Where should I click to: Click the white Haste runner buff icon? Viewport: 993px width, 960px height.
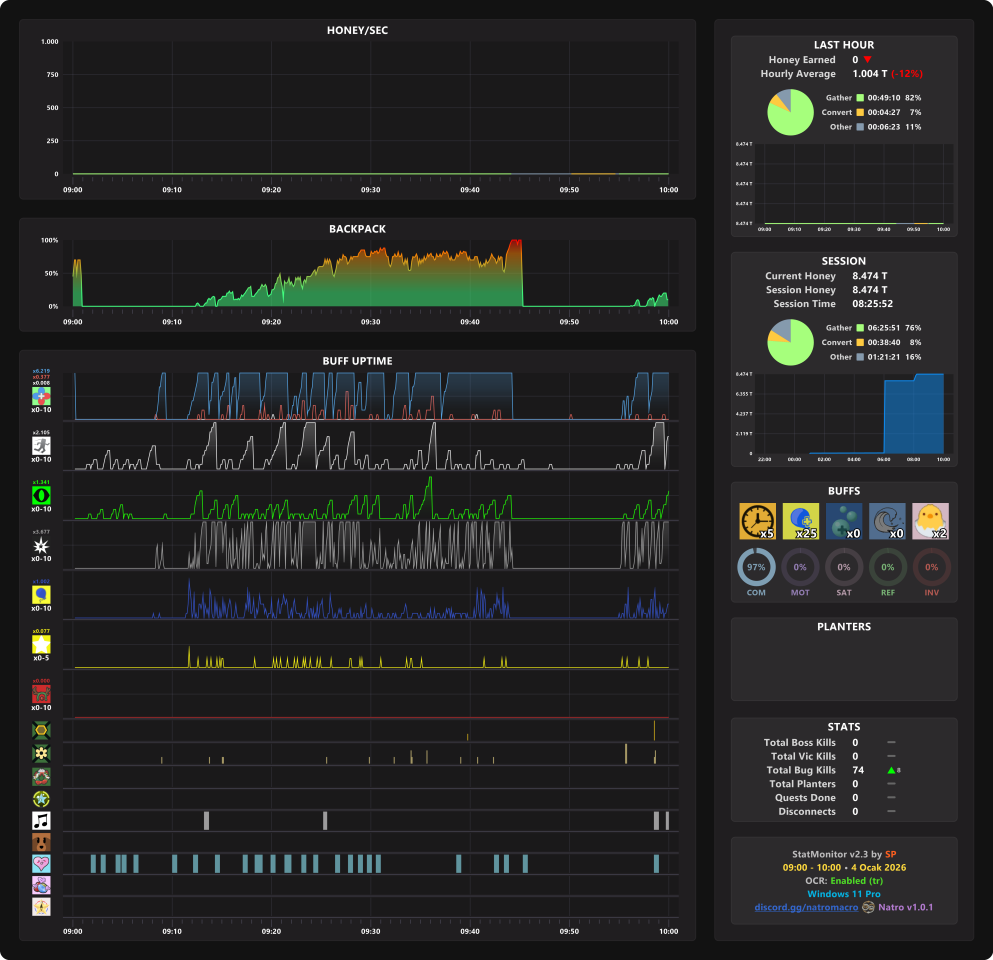pos(41,446)
